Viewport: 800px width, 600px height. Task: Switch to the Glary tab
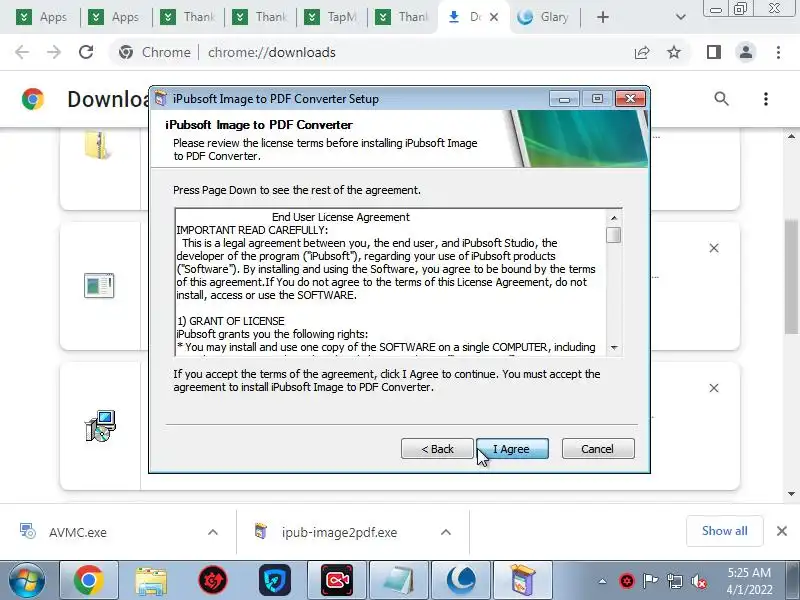pyautogui.click(x=542, y=17)
